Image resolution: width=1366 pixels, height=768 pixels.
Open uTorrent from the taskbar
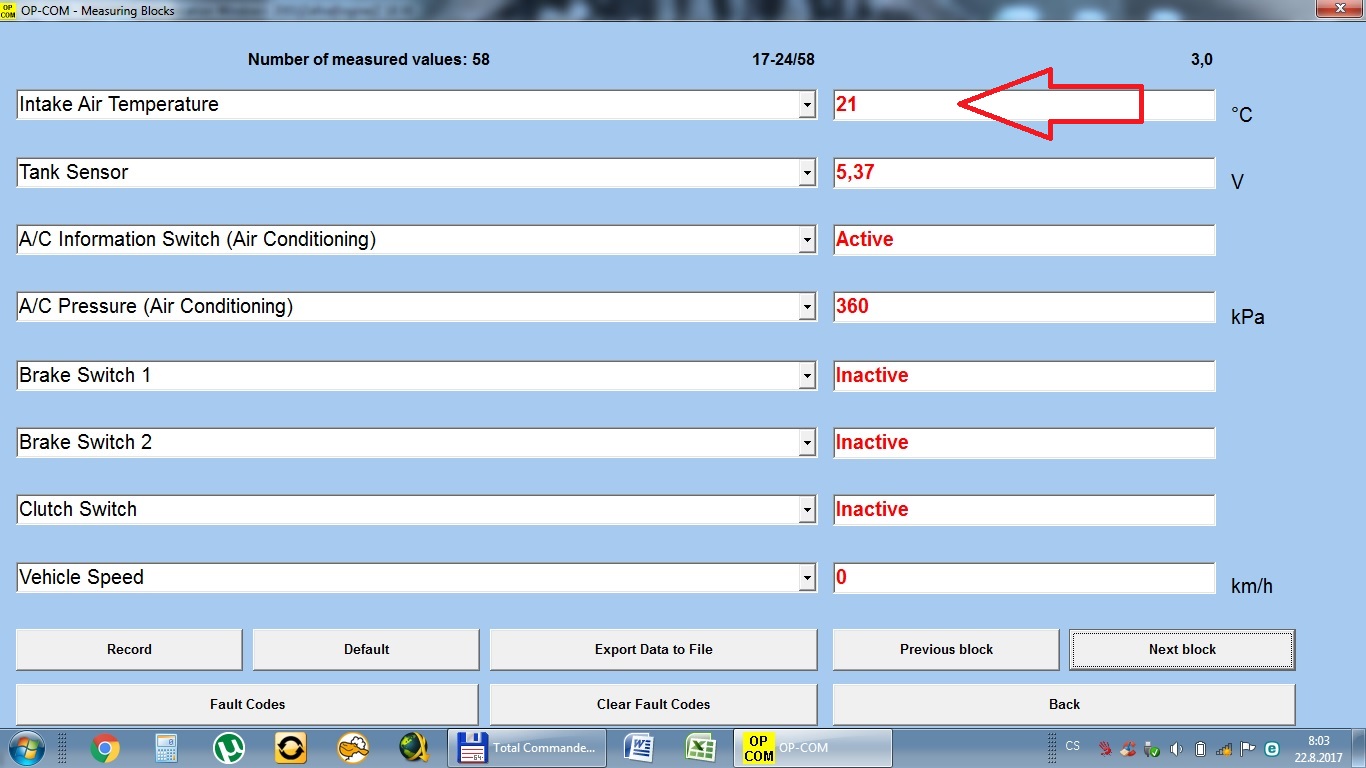click(229, 747)
